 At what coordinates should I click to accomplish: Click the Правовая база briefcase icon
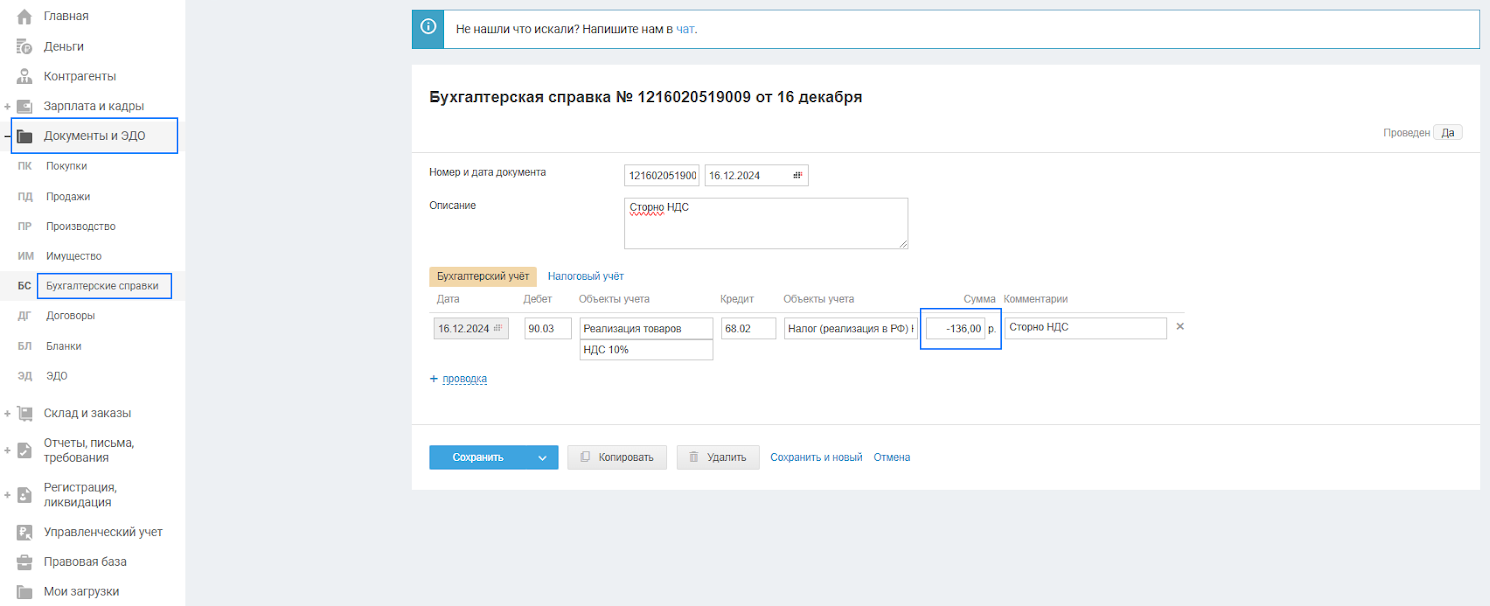click(x=25, y=562)
